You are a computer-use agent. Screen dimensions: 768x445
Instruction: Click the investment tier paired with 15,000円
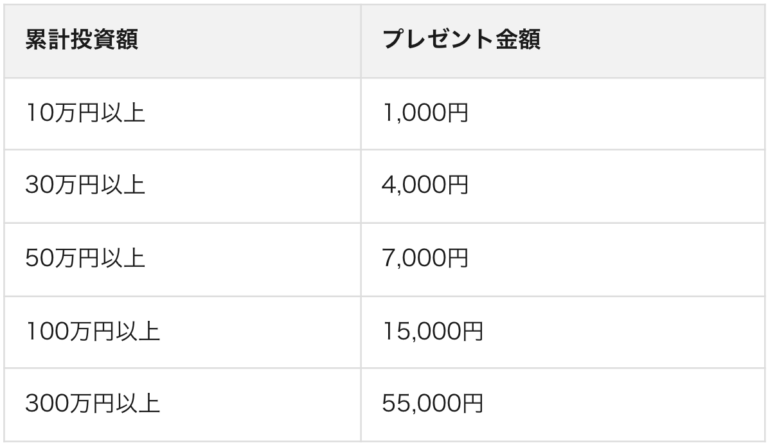[93, 331]
